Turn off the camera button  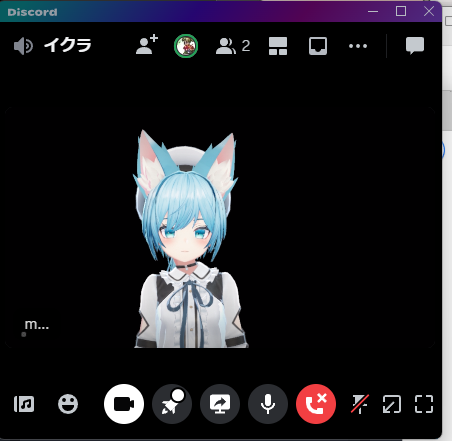[x=124, y=404]
